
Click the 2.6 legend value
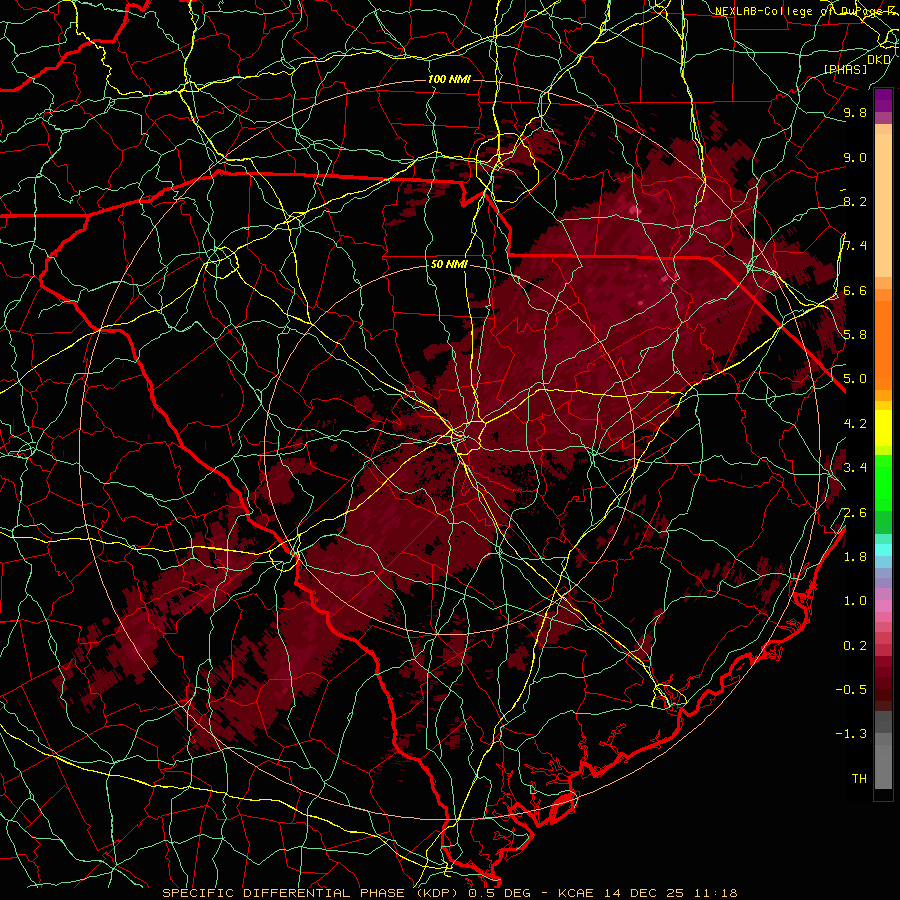[855, 513]
